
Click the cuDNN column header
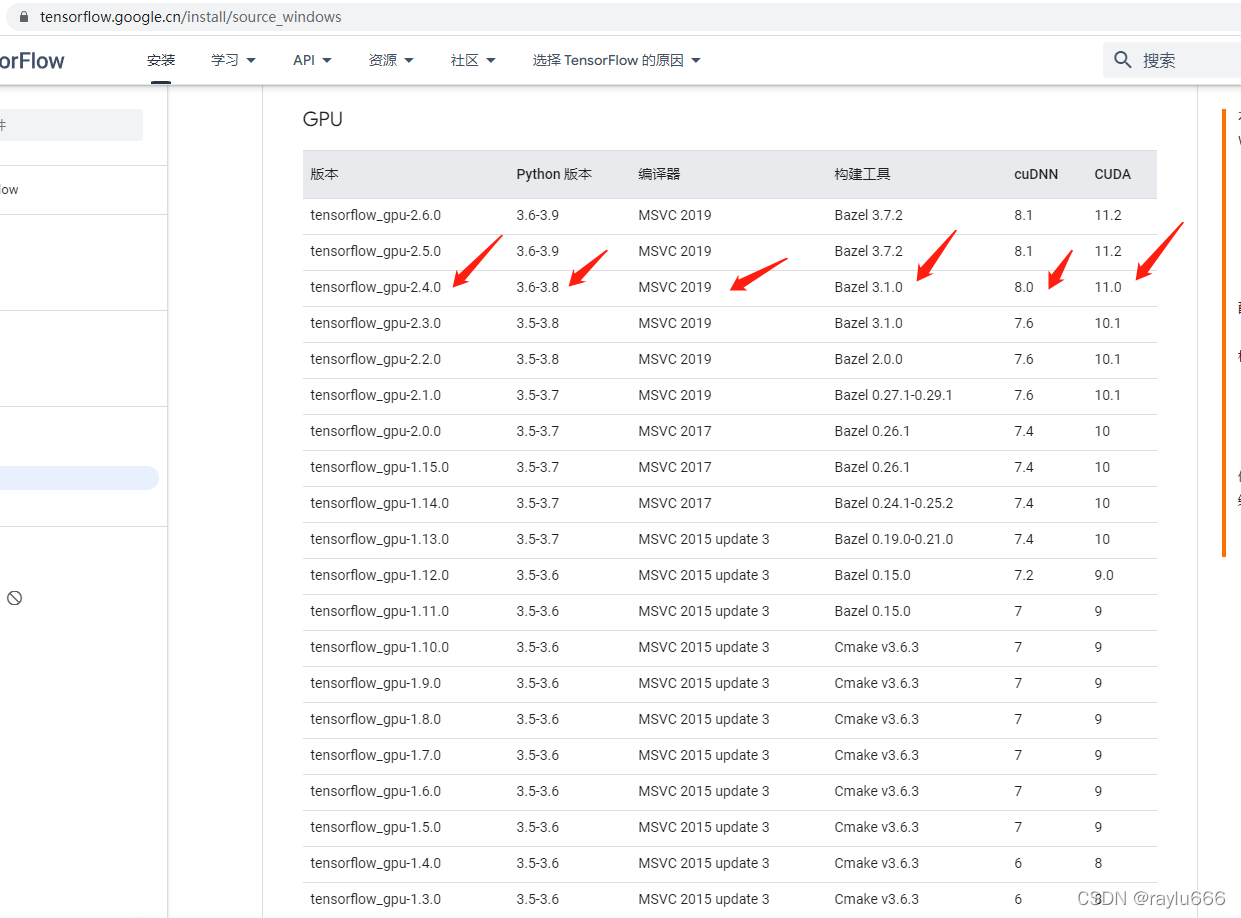tap(1035, 174)
